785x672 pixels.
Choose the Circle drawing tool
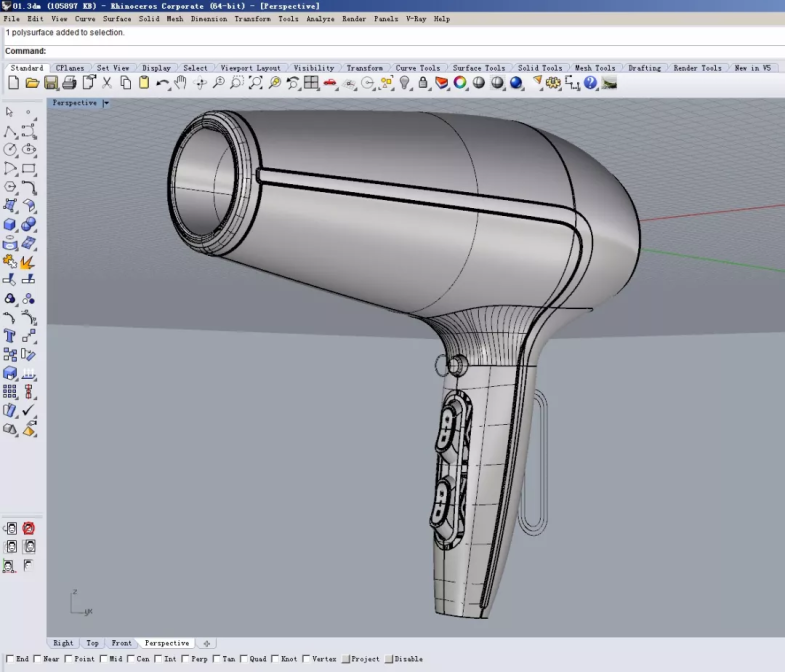click(10, 149)
